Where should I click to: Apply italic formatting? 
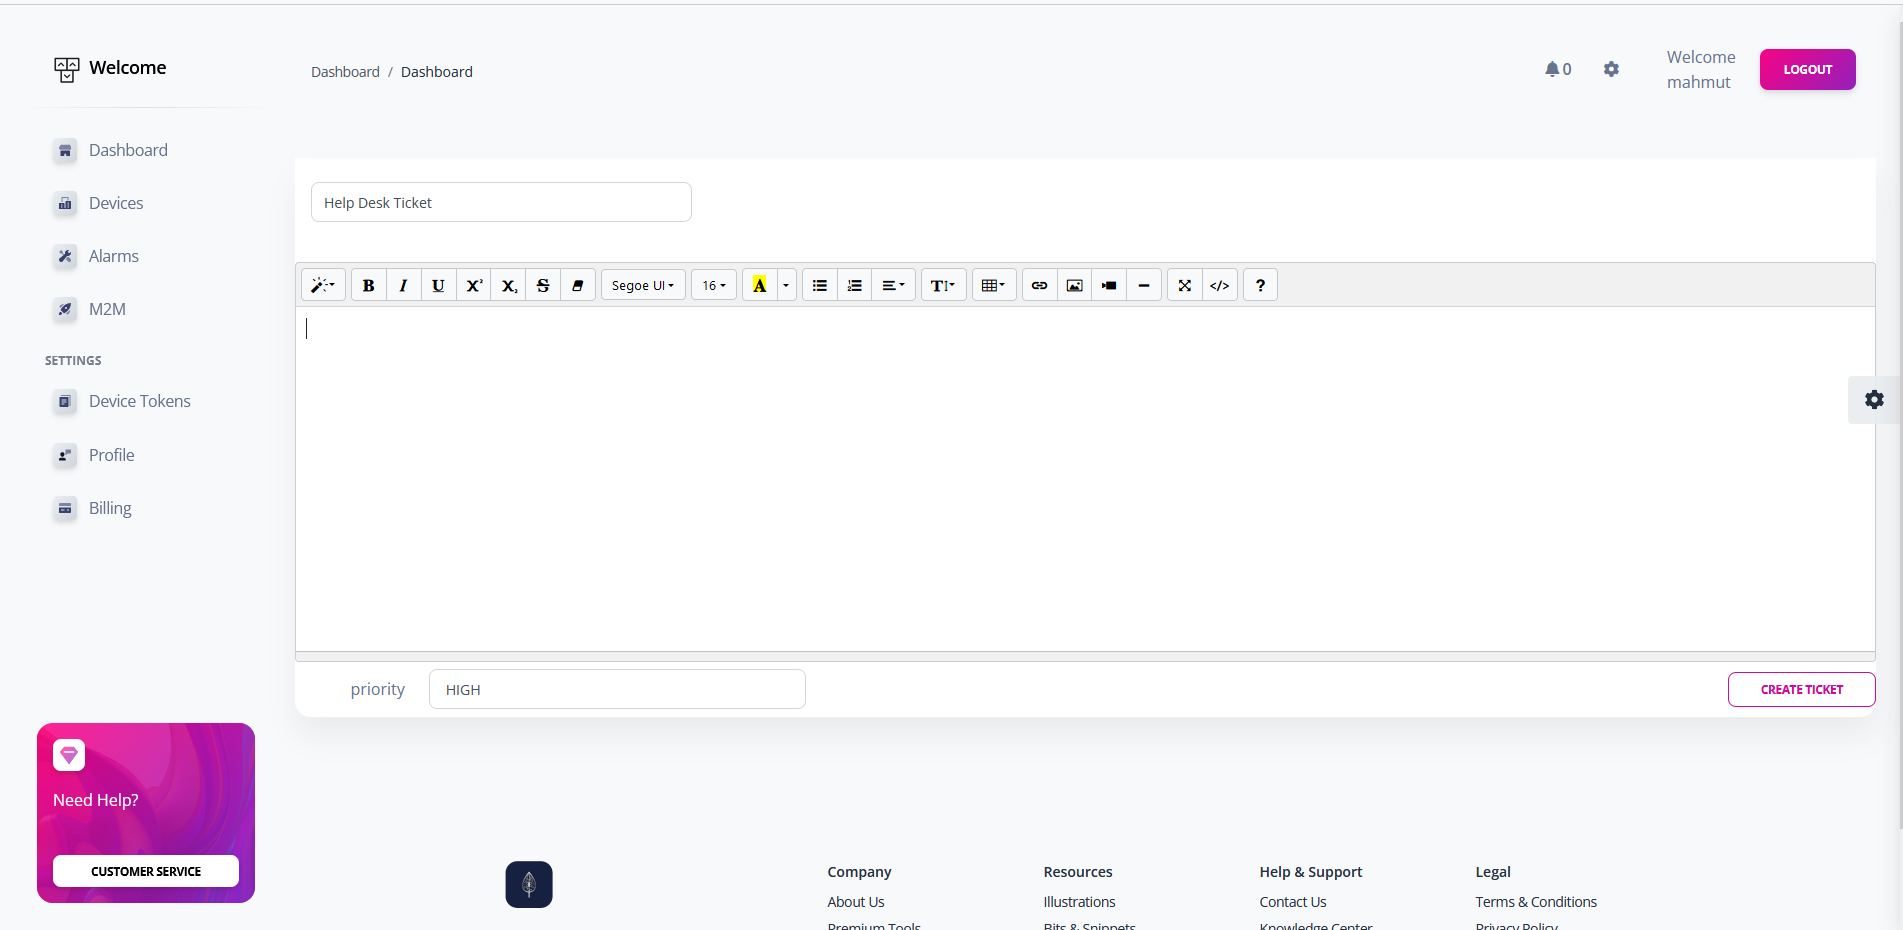point(402,285)
